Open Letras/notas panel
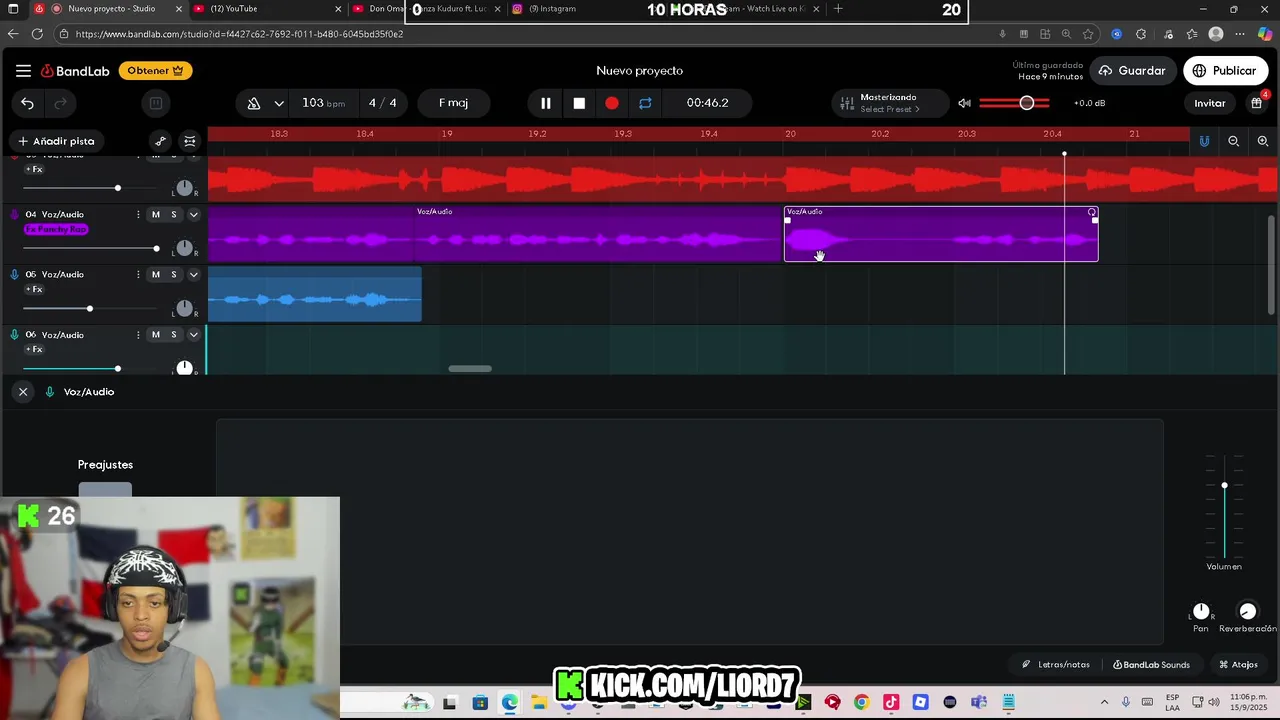This screenshot has width=1280, height=720. click(x=1056, y=664)
